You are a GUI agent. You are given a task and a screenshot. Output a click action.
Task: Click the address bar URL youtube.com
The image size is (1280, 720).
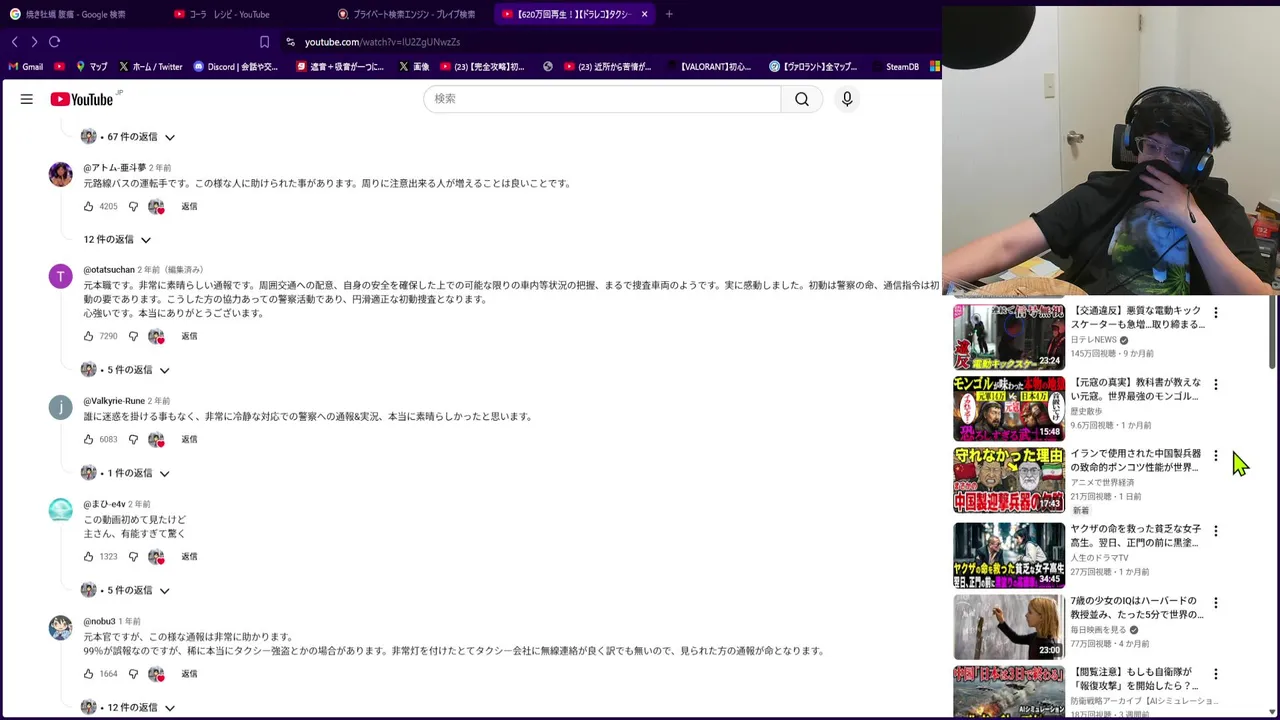(382, 42)
